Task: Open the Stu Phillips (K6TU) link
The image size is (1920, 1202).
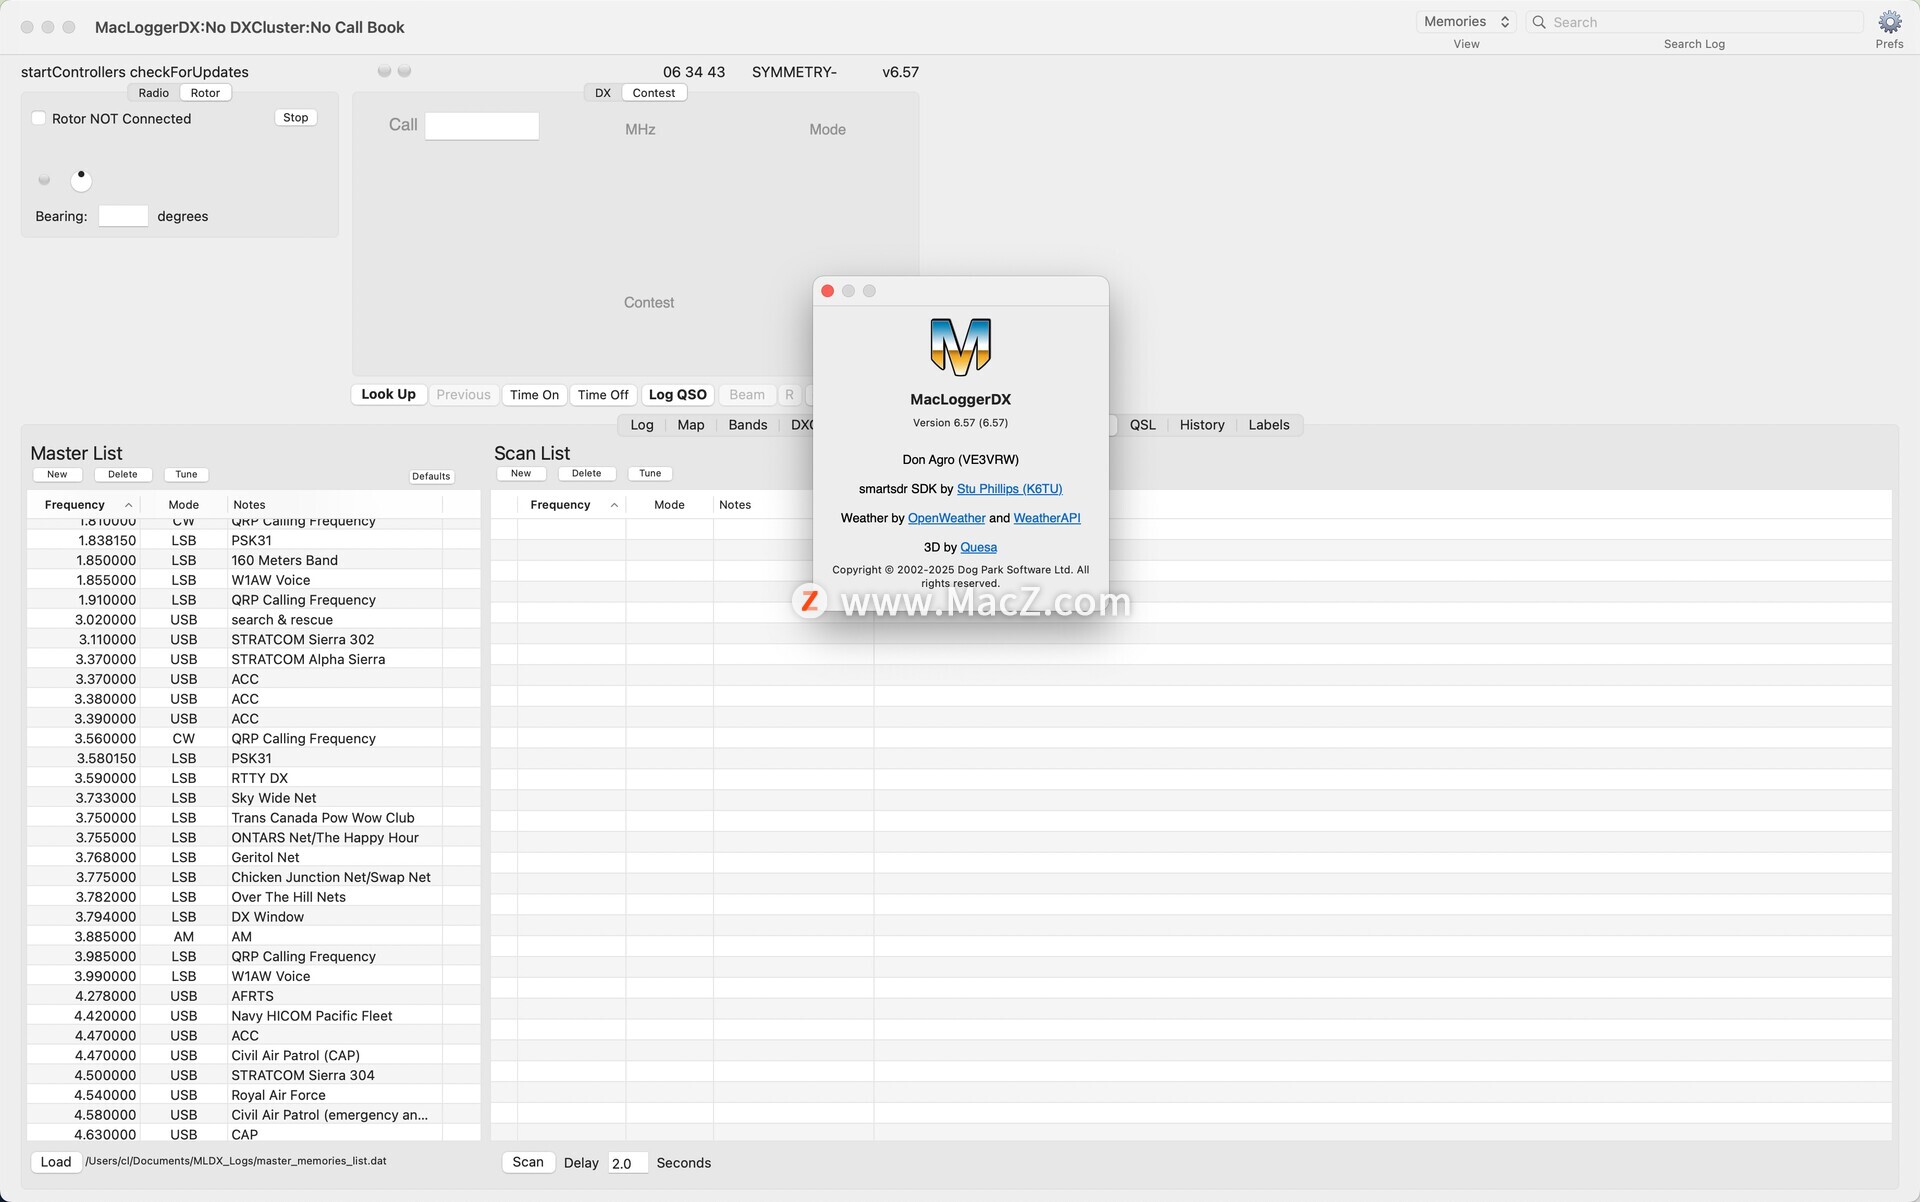Action: [x=1009, y=489]
